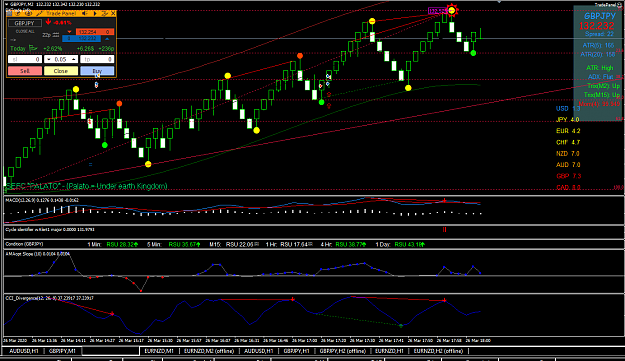Click the large GBPJPY dashboard title
This screenshot has width=625, height=361.
pyautogui.click(x=600, y=16)
